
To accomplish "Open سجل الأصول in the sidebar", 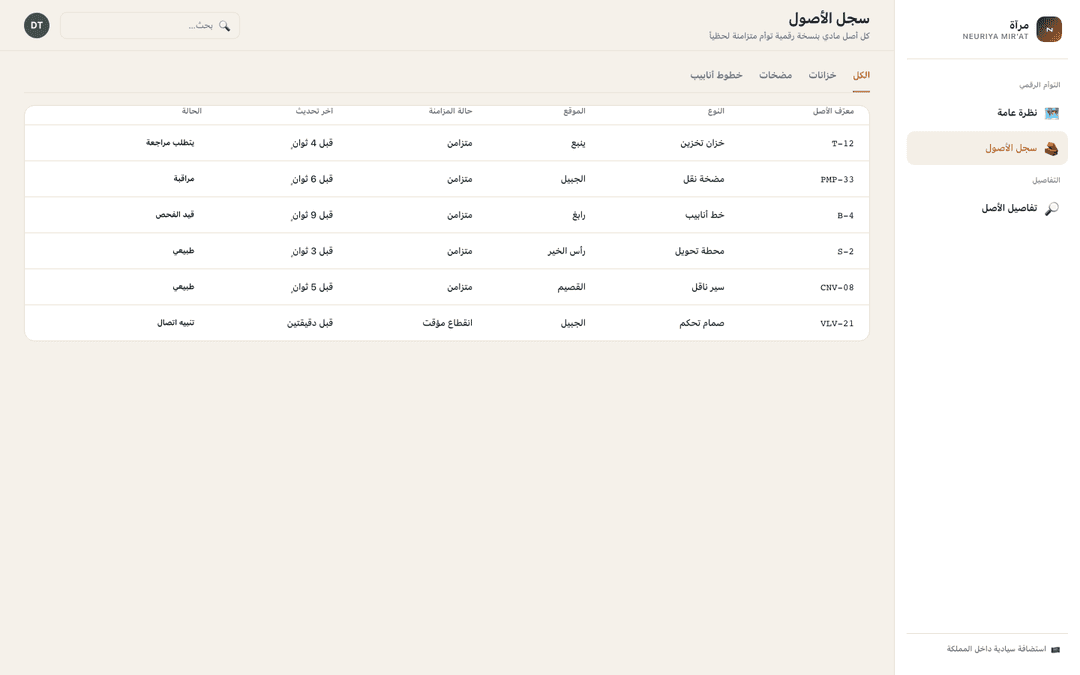I will 987,148.
